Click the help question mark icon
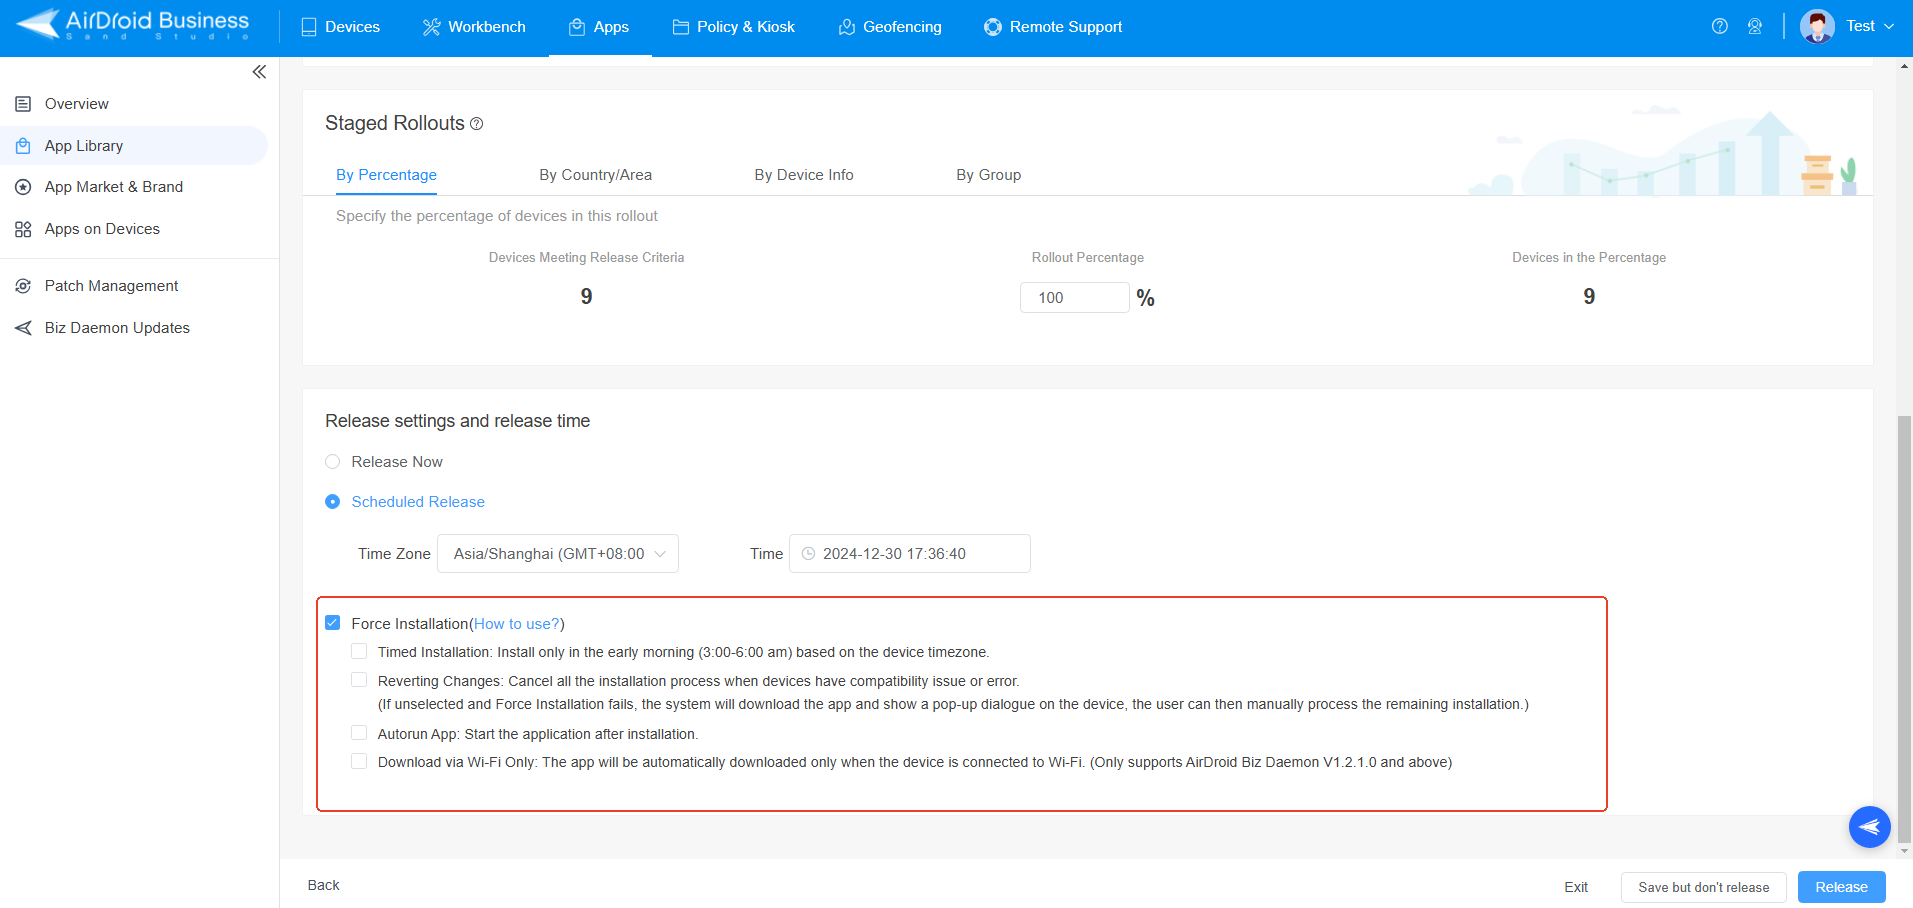This screenshot has width=1913, height=908. click(1720, 27)
